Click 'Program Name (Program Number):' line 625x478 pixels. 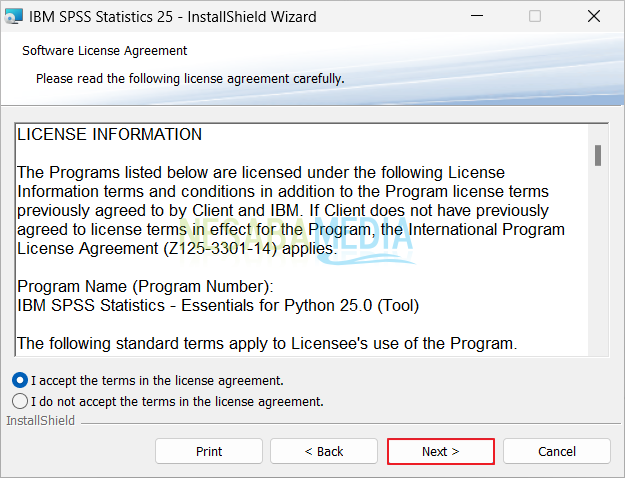(145, 286)
